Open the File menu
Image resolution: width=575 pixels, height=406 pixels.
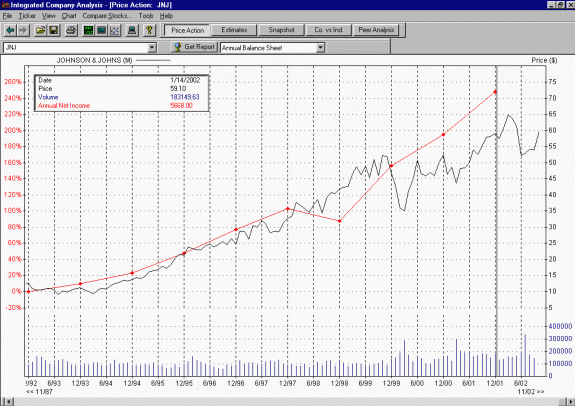(x=7, y=16)
